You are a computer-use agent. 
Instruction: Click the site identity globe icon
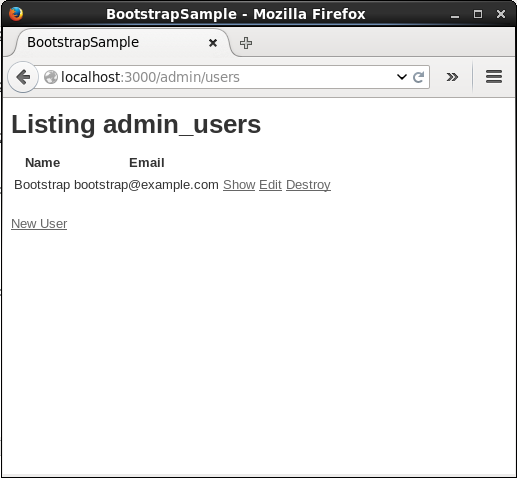tap(51, 77)
